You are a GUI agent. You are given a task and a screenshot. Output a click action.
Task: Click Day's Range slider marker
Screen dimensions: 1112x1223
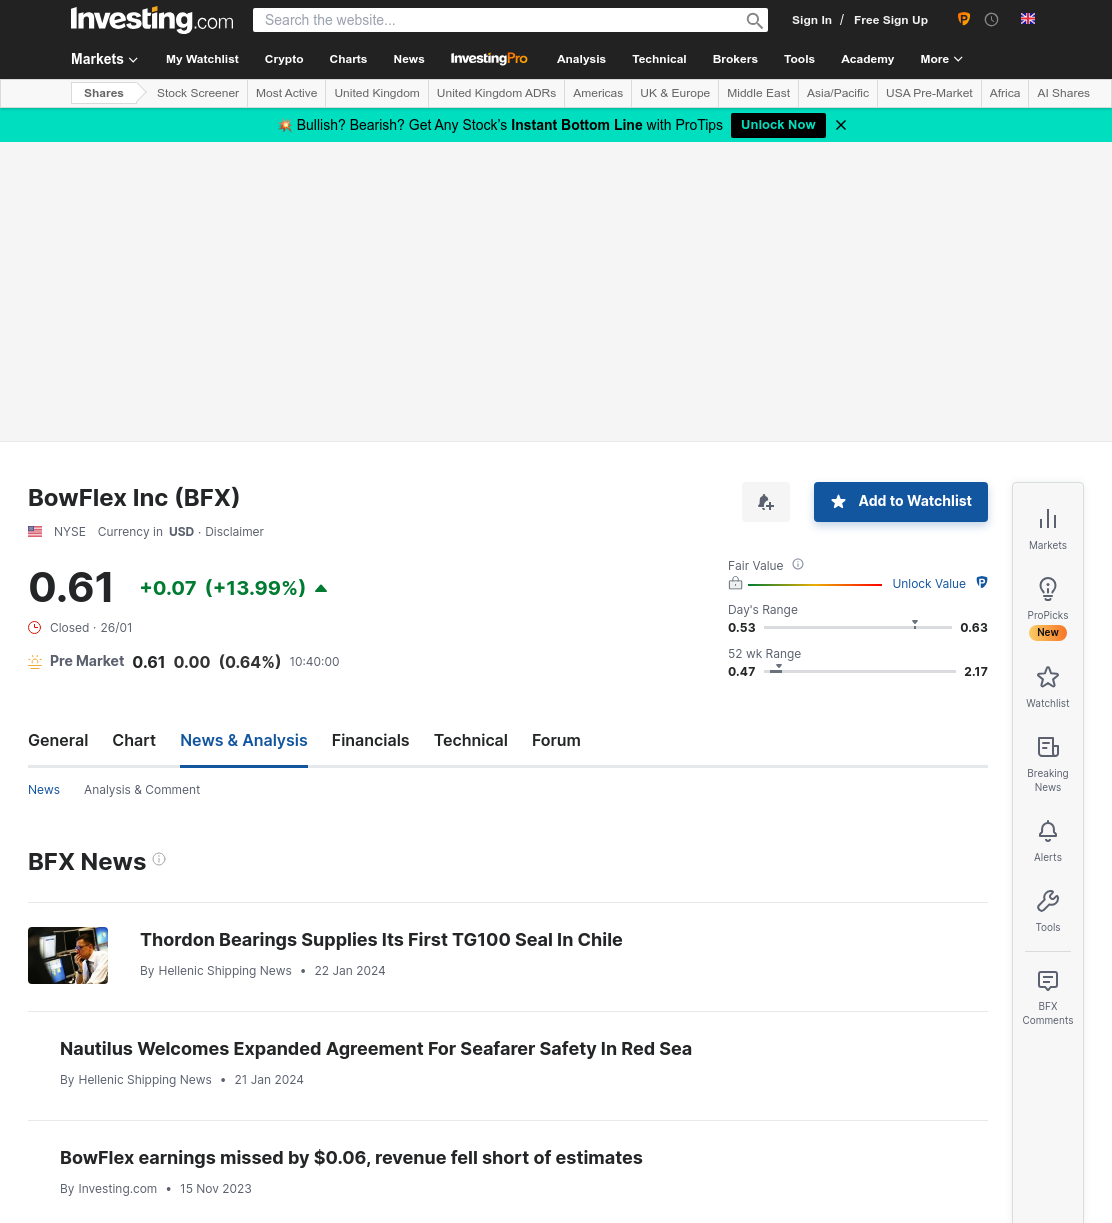click(x=915, y=623)
